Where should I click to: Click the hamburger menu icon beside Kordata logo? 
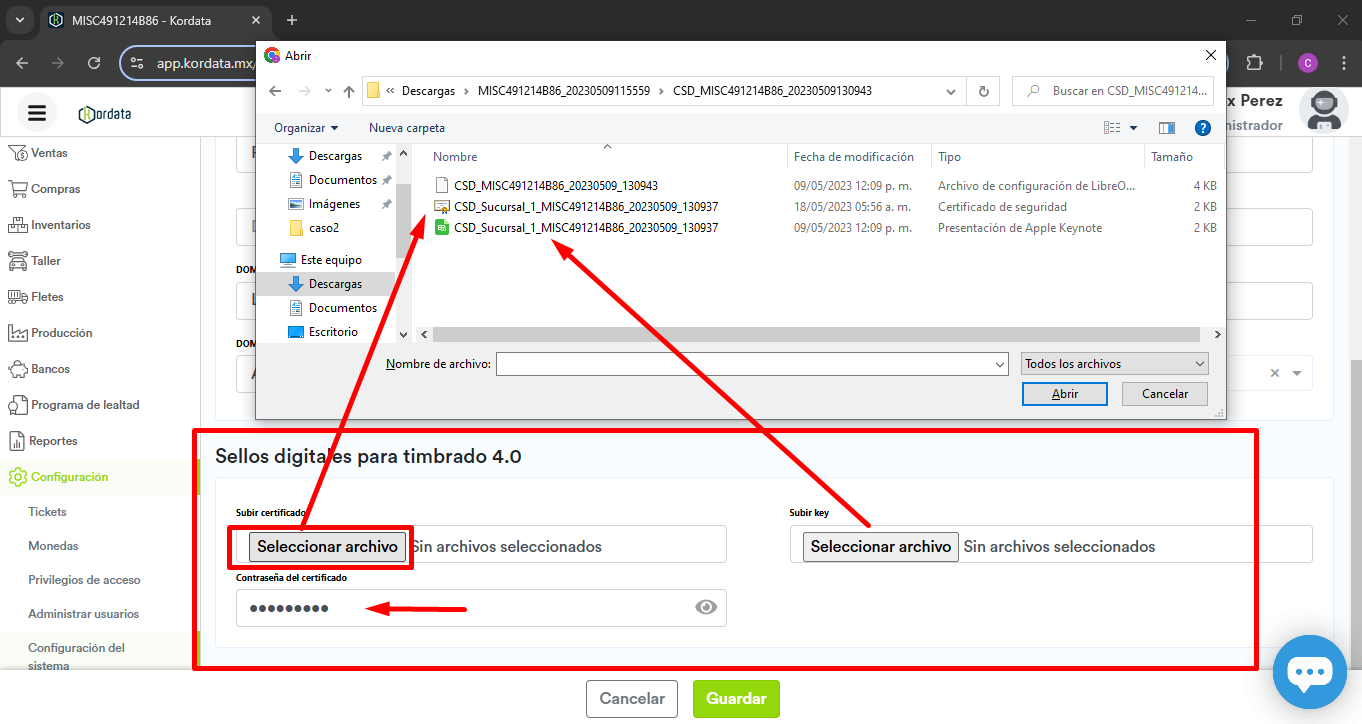click(x=37, y=113)
